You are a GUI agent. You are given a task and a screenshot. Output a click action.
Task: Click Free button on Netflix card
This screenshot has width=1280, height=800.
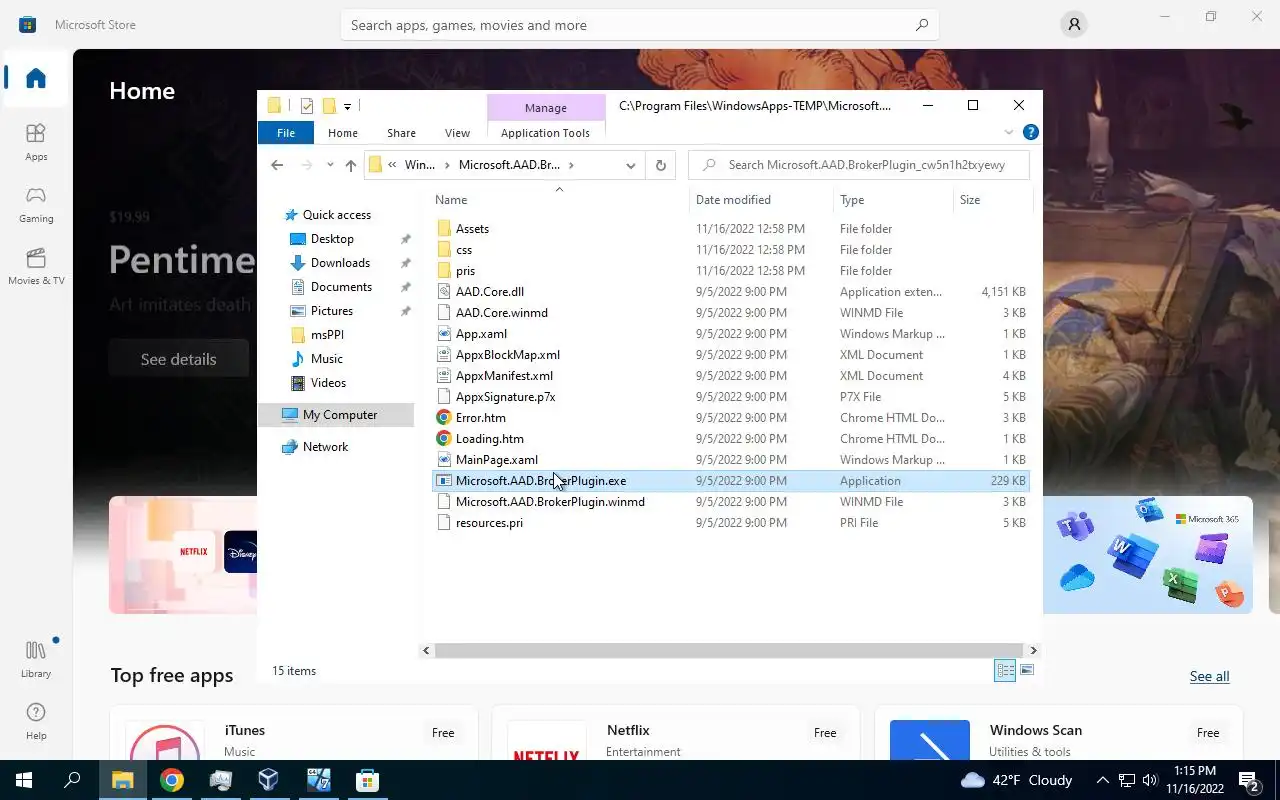coord(825,733)
